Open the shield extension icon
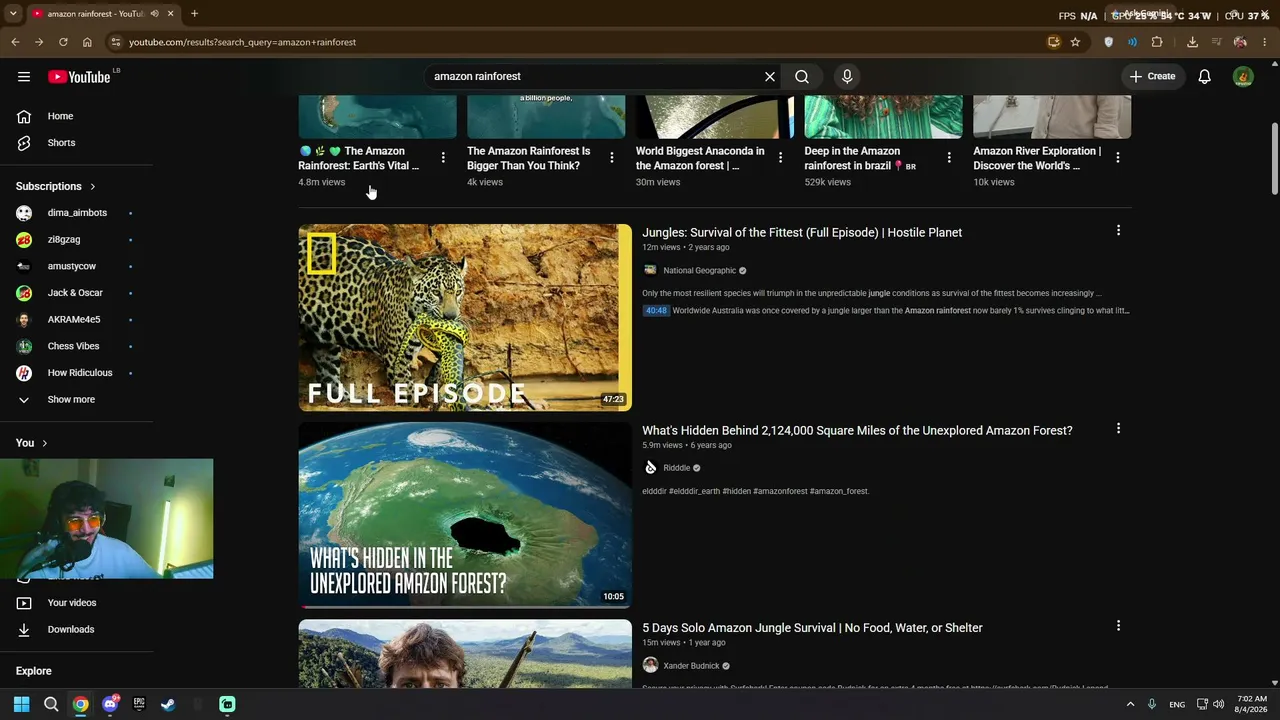Viewport: 1280px width, 720px height. [x=1108, y=42]
